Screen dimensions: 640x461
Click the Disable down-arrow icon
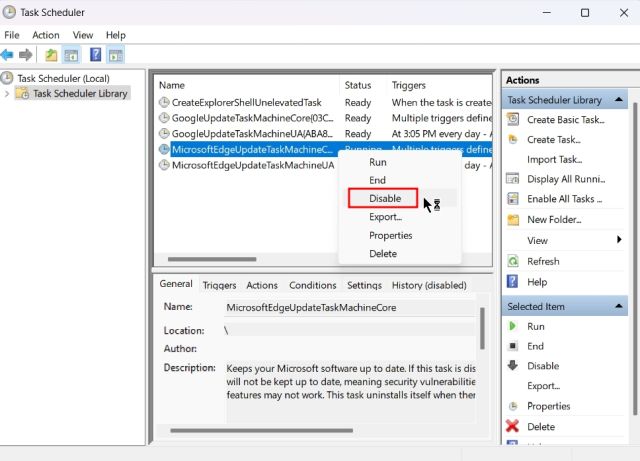coord(513,365)
